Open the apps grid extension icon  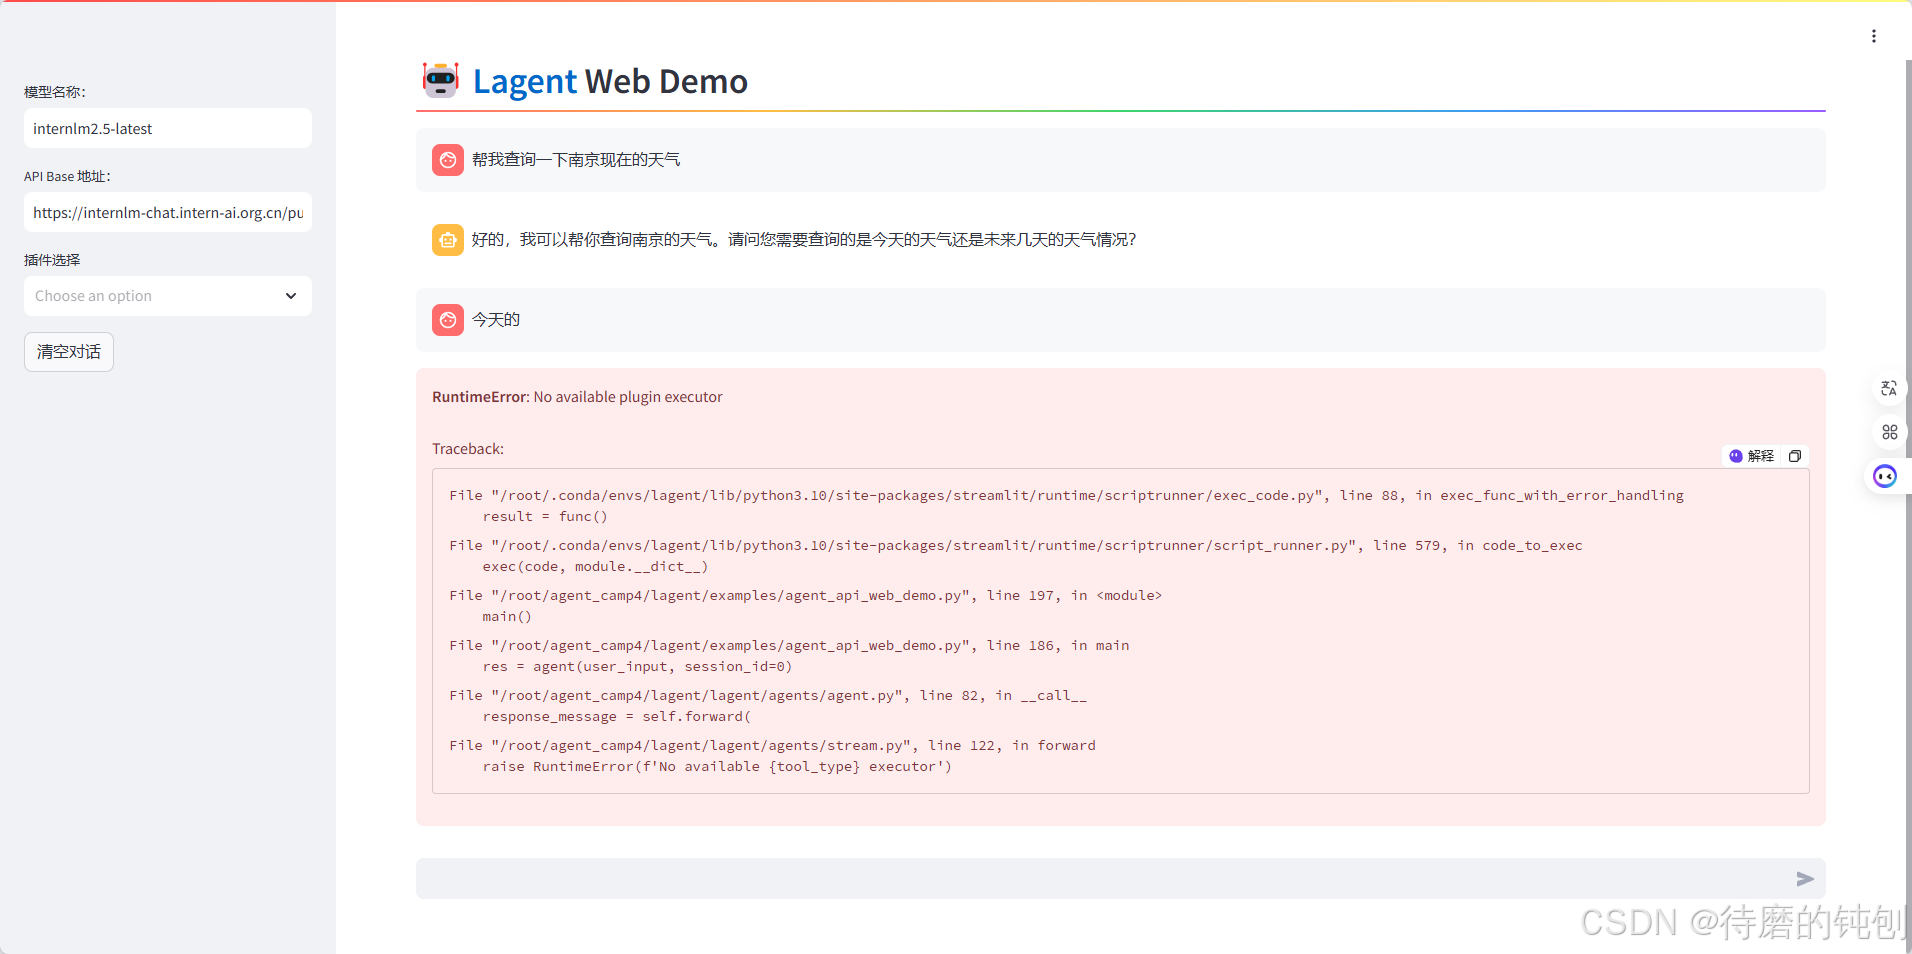[1889, 432]
